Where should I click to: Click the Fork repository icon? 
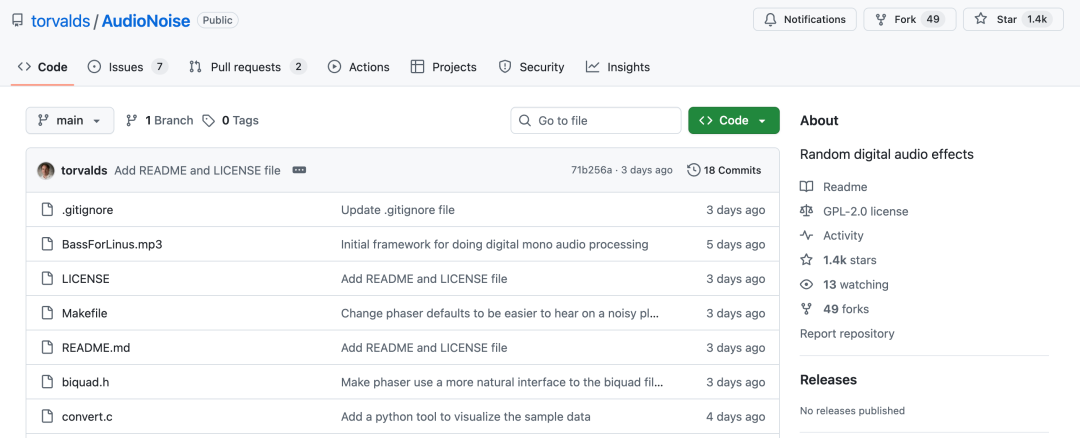[881, 19]
